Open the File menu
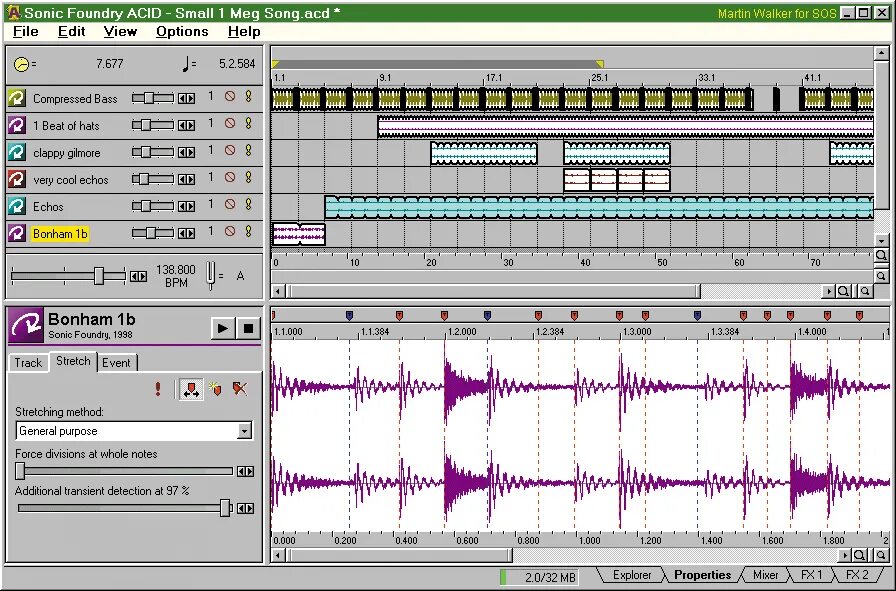Image resolution: width=896 pixels, height=591 pixels. tap(26, 31)
